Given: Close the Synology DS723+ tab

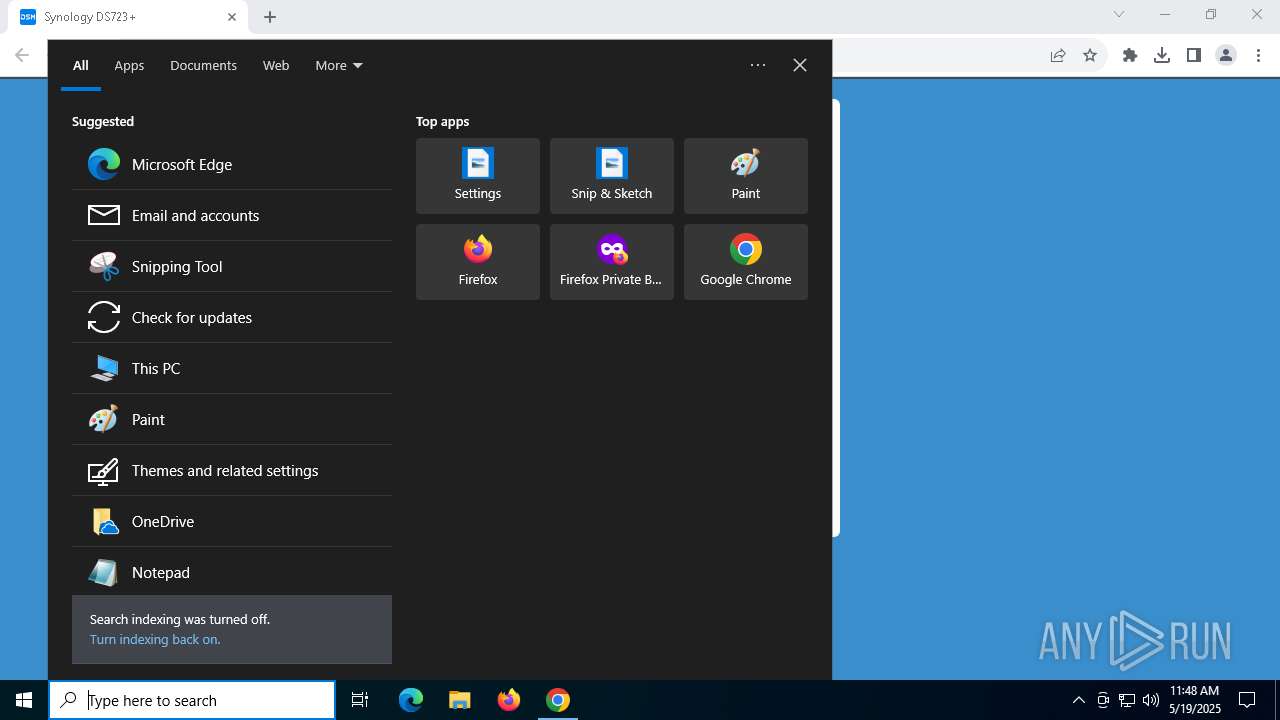Looking at the screenshot, I should (232, 17).
